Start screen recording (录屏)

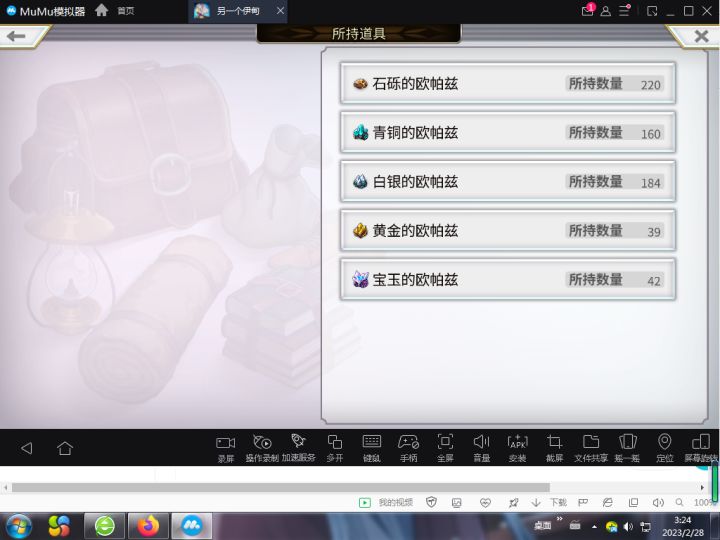225,448
